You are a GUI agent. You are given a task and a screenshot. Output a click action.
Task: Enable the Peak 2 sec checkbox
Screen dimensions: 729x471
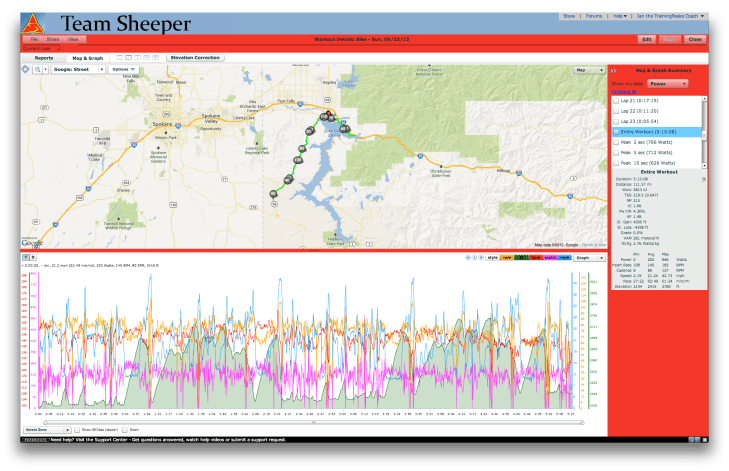615,142
